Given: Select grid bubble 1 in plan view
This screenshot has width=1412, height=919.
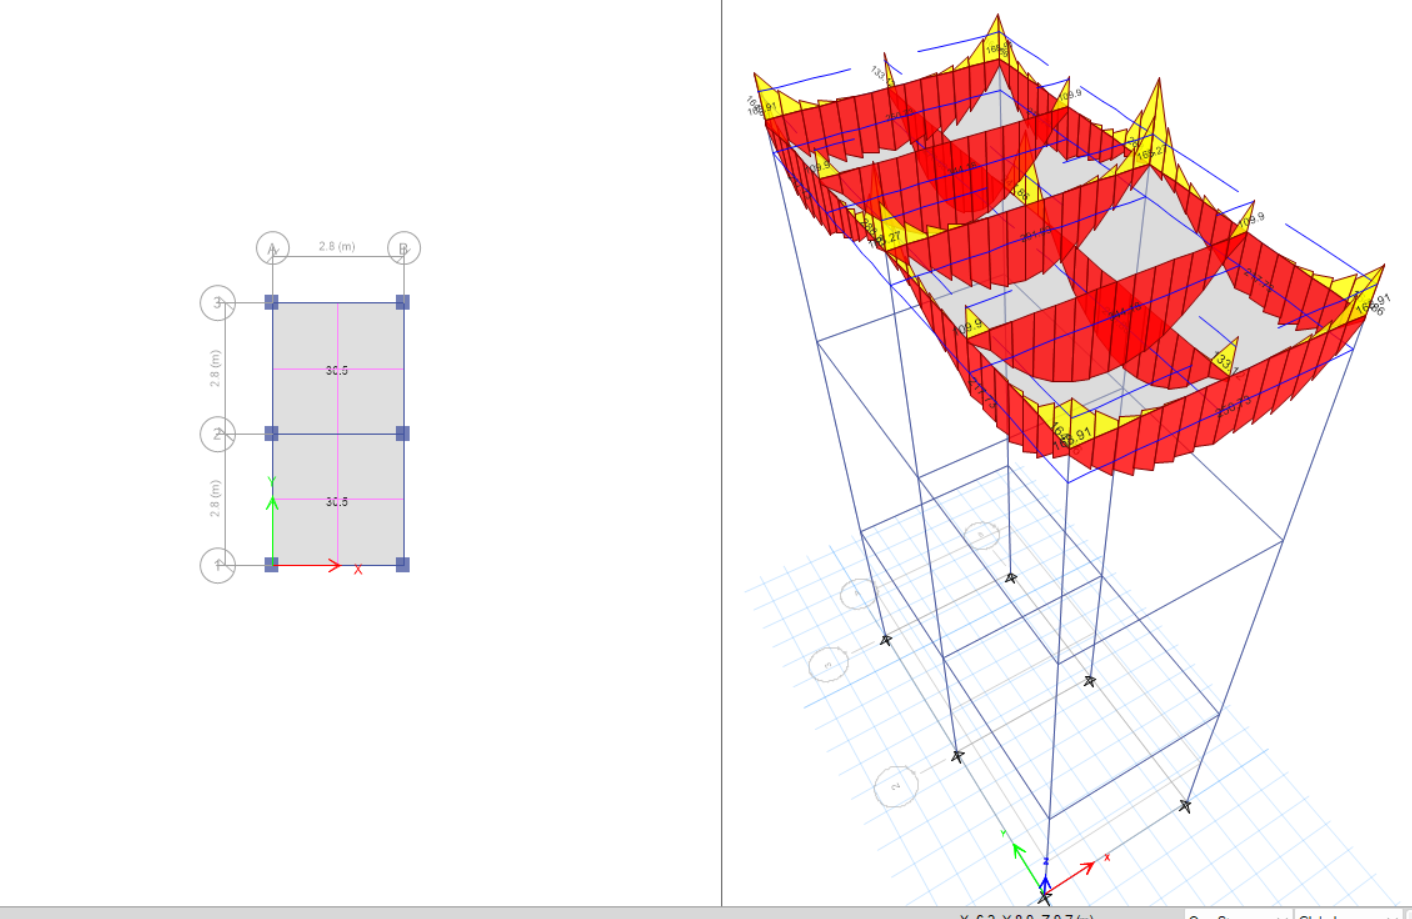Looking at the screenshot, I should [218, 565].
